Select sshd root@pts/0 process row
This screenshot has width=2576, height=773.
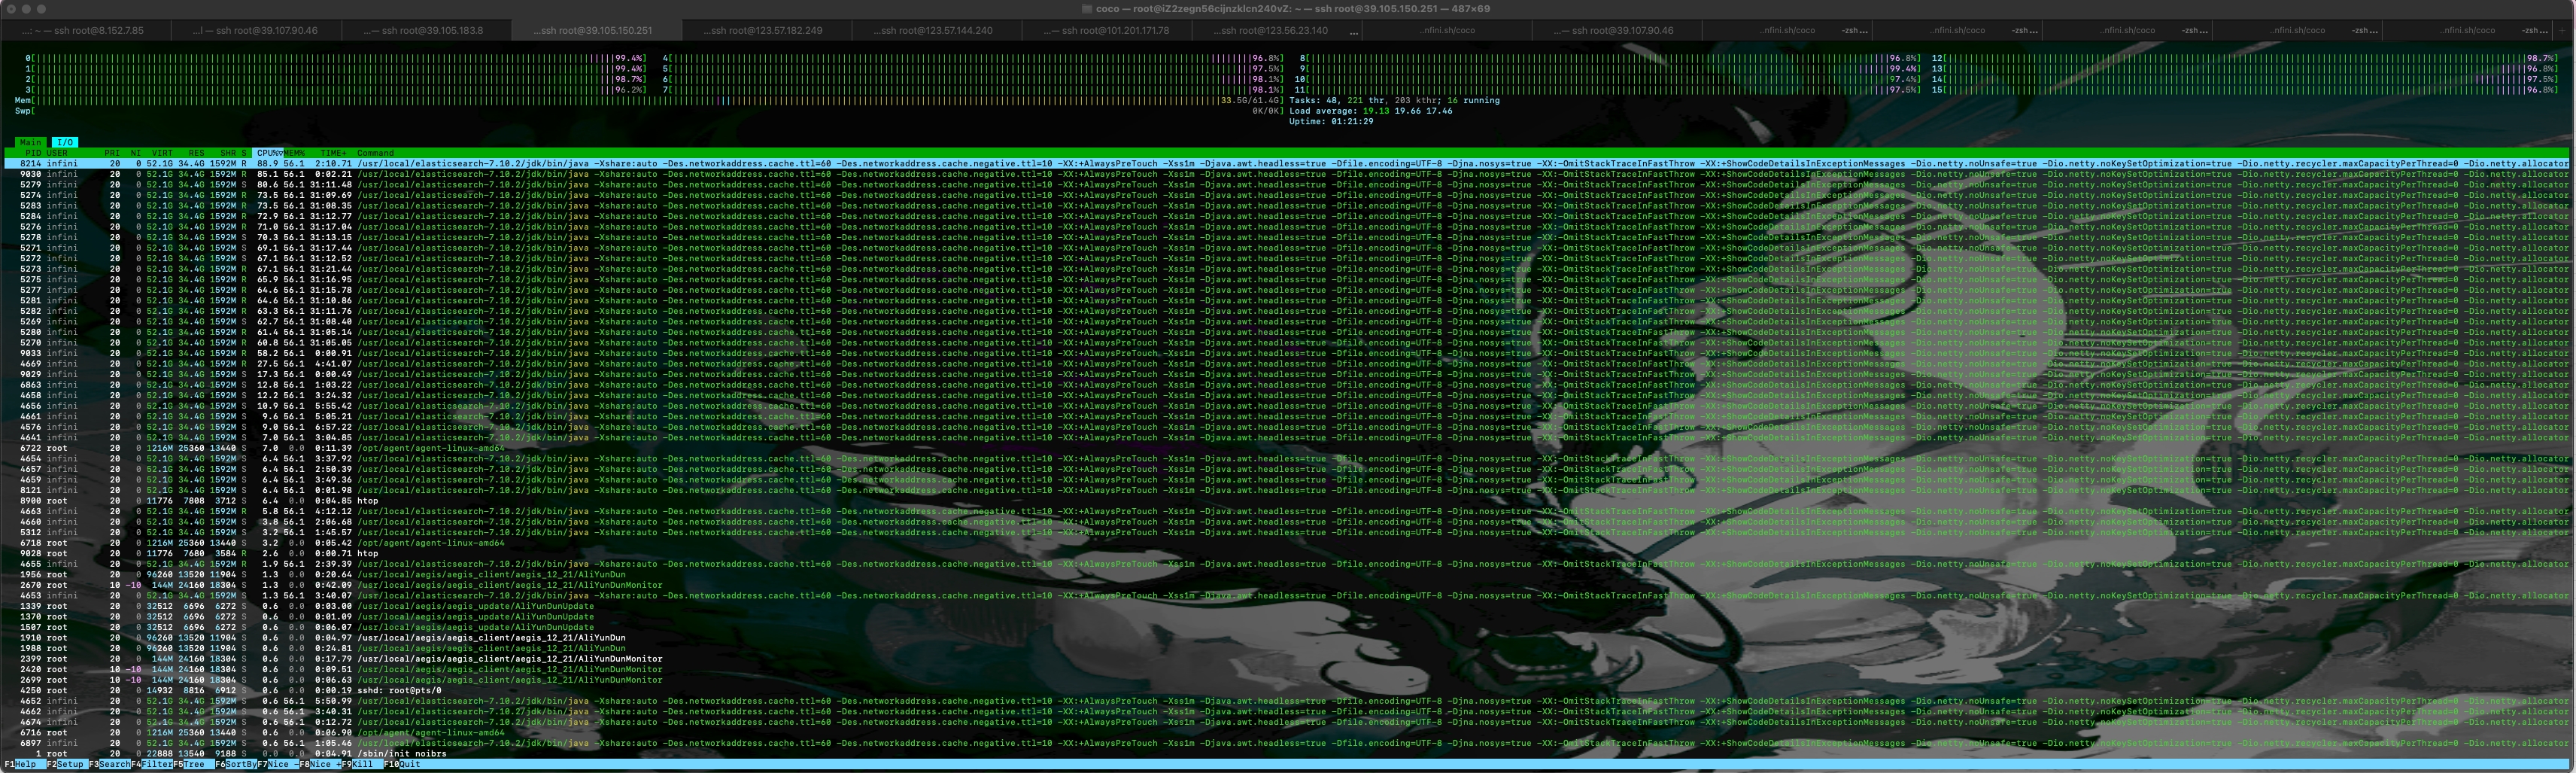[1287, 690]
